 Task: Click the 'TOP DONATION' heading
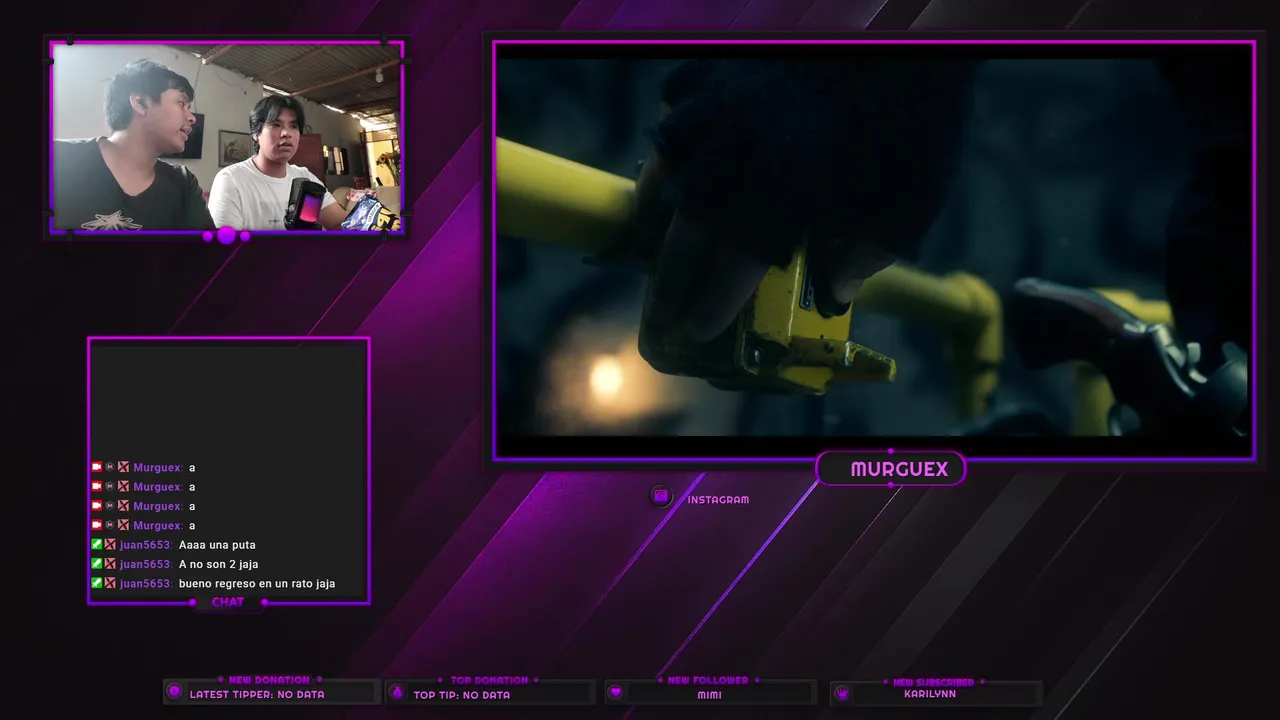pos(489,680)
